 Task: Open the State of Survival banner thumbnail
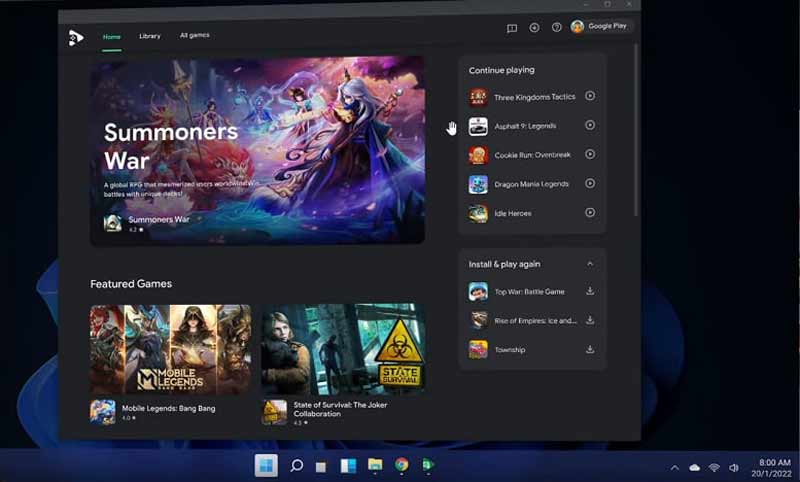343,349
